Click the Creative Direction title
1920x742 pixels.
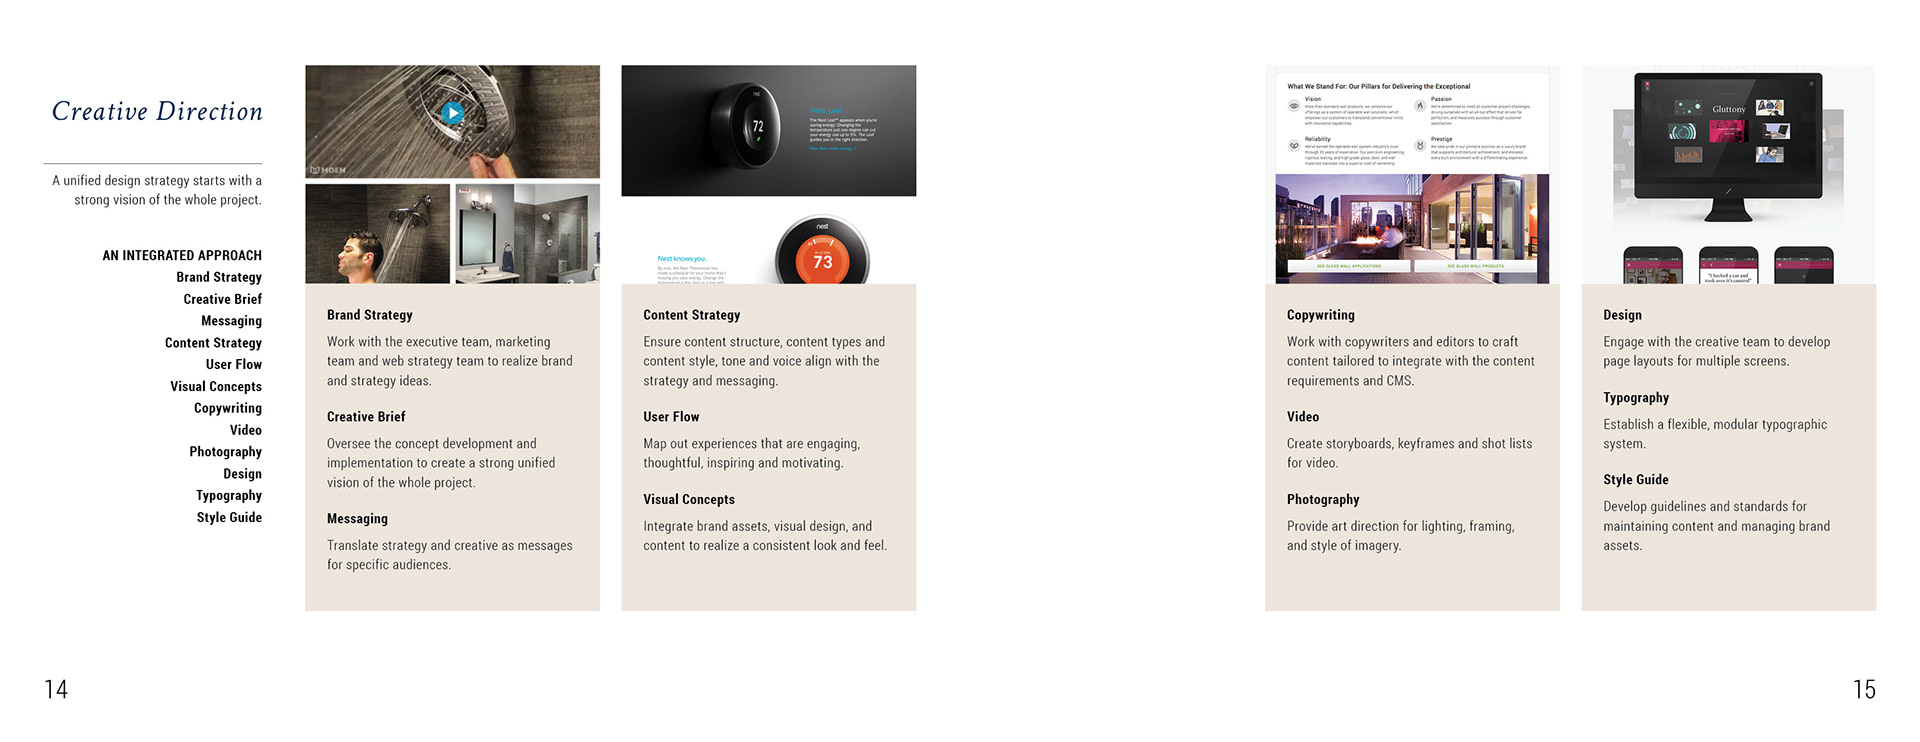click(157, 111)
